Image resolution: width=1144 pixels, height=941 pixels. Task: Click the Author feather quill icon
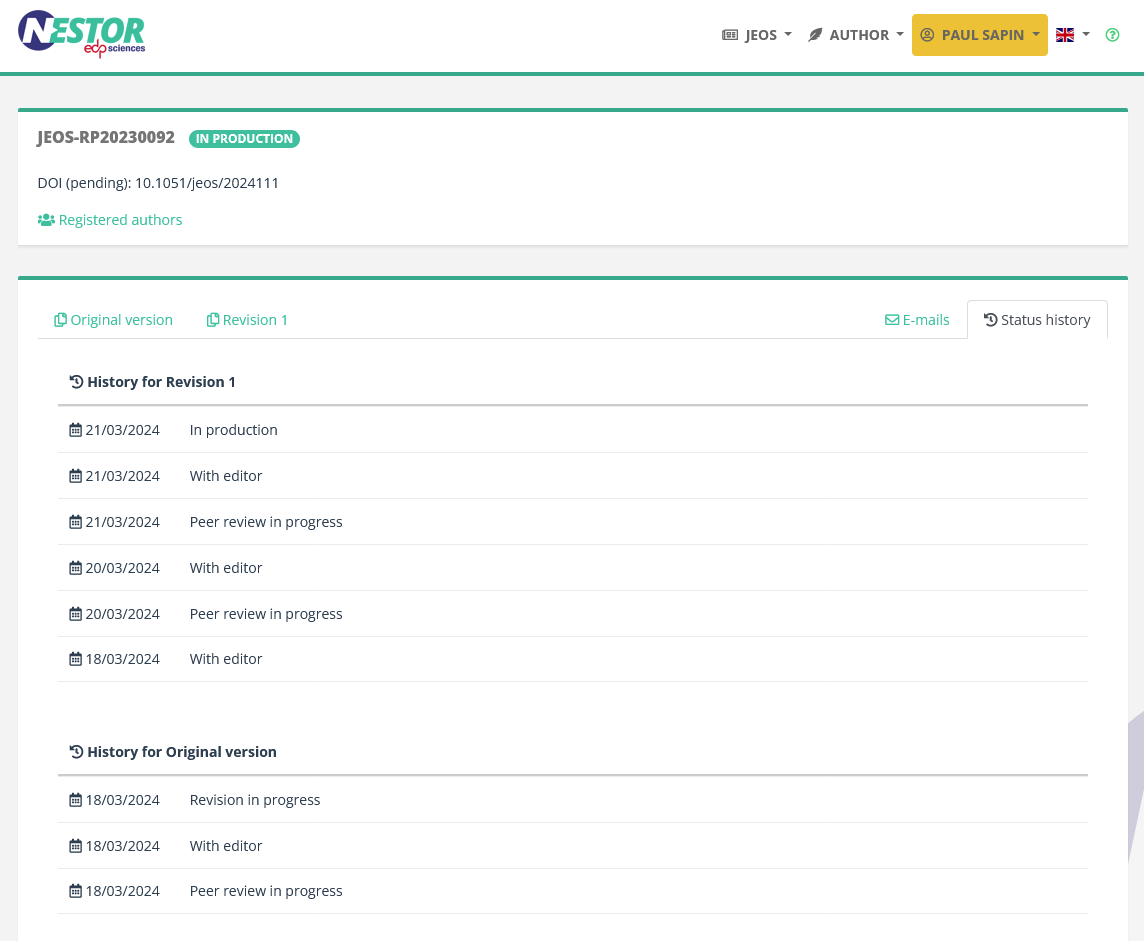[x=815, y=35]
